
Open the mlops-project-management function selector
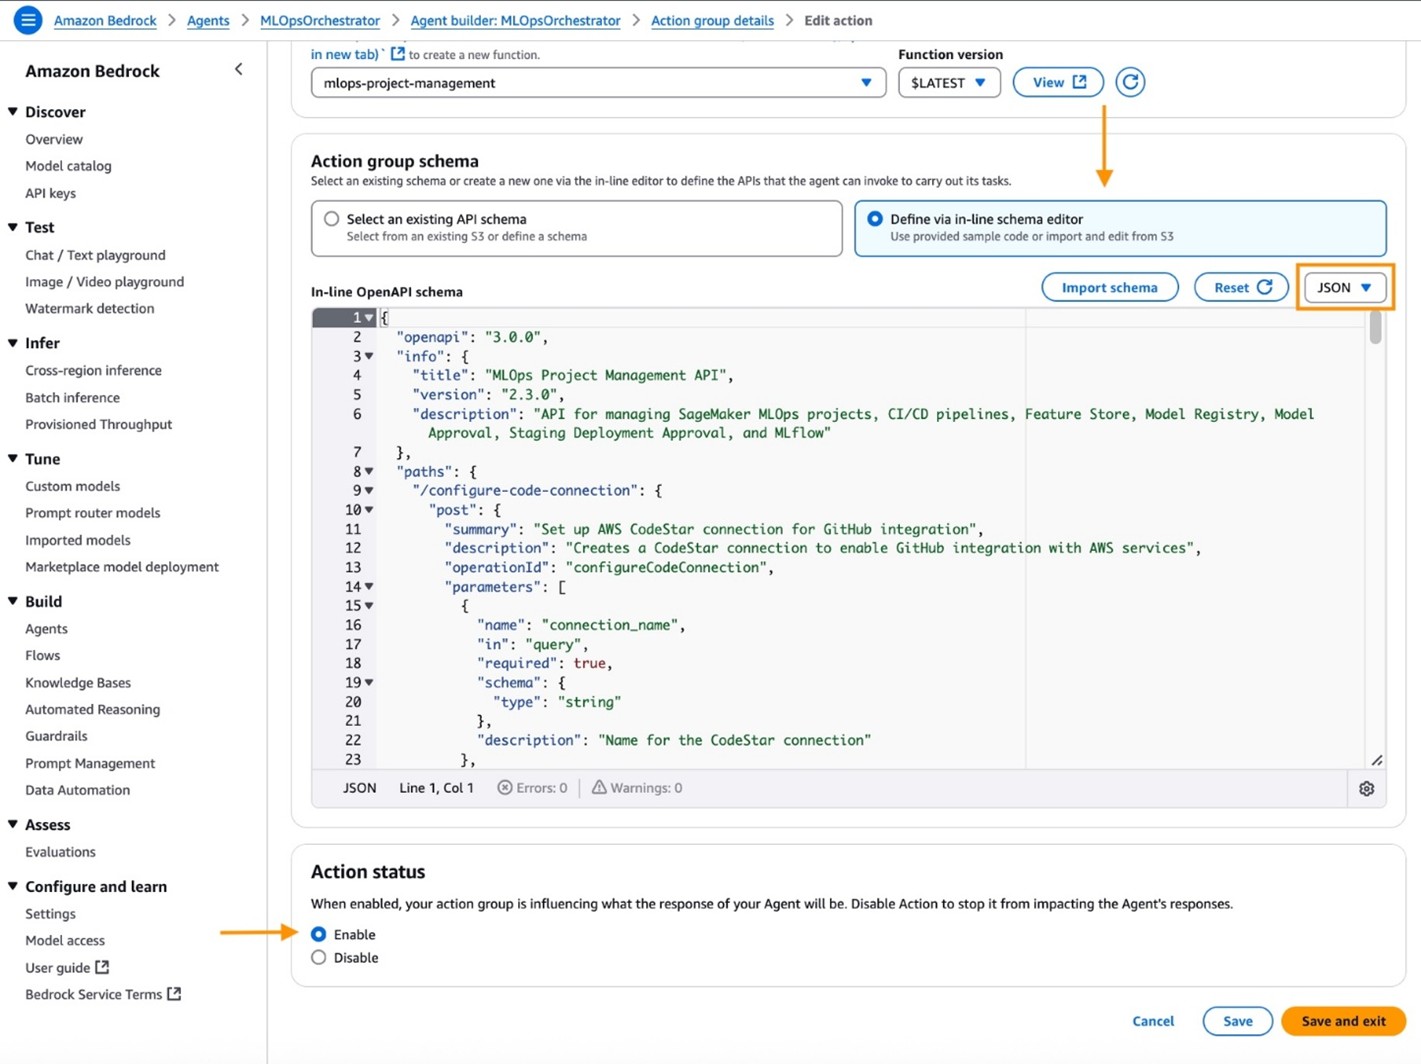[x=598, y=83]
